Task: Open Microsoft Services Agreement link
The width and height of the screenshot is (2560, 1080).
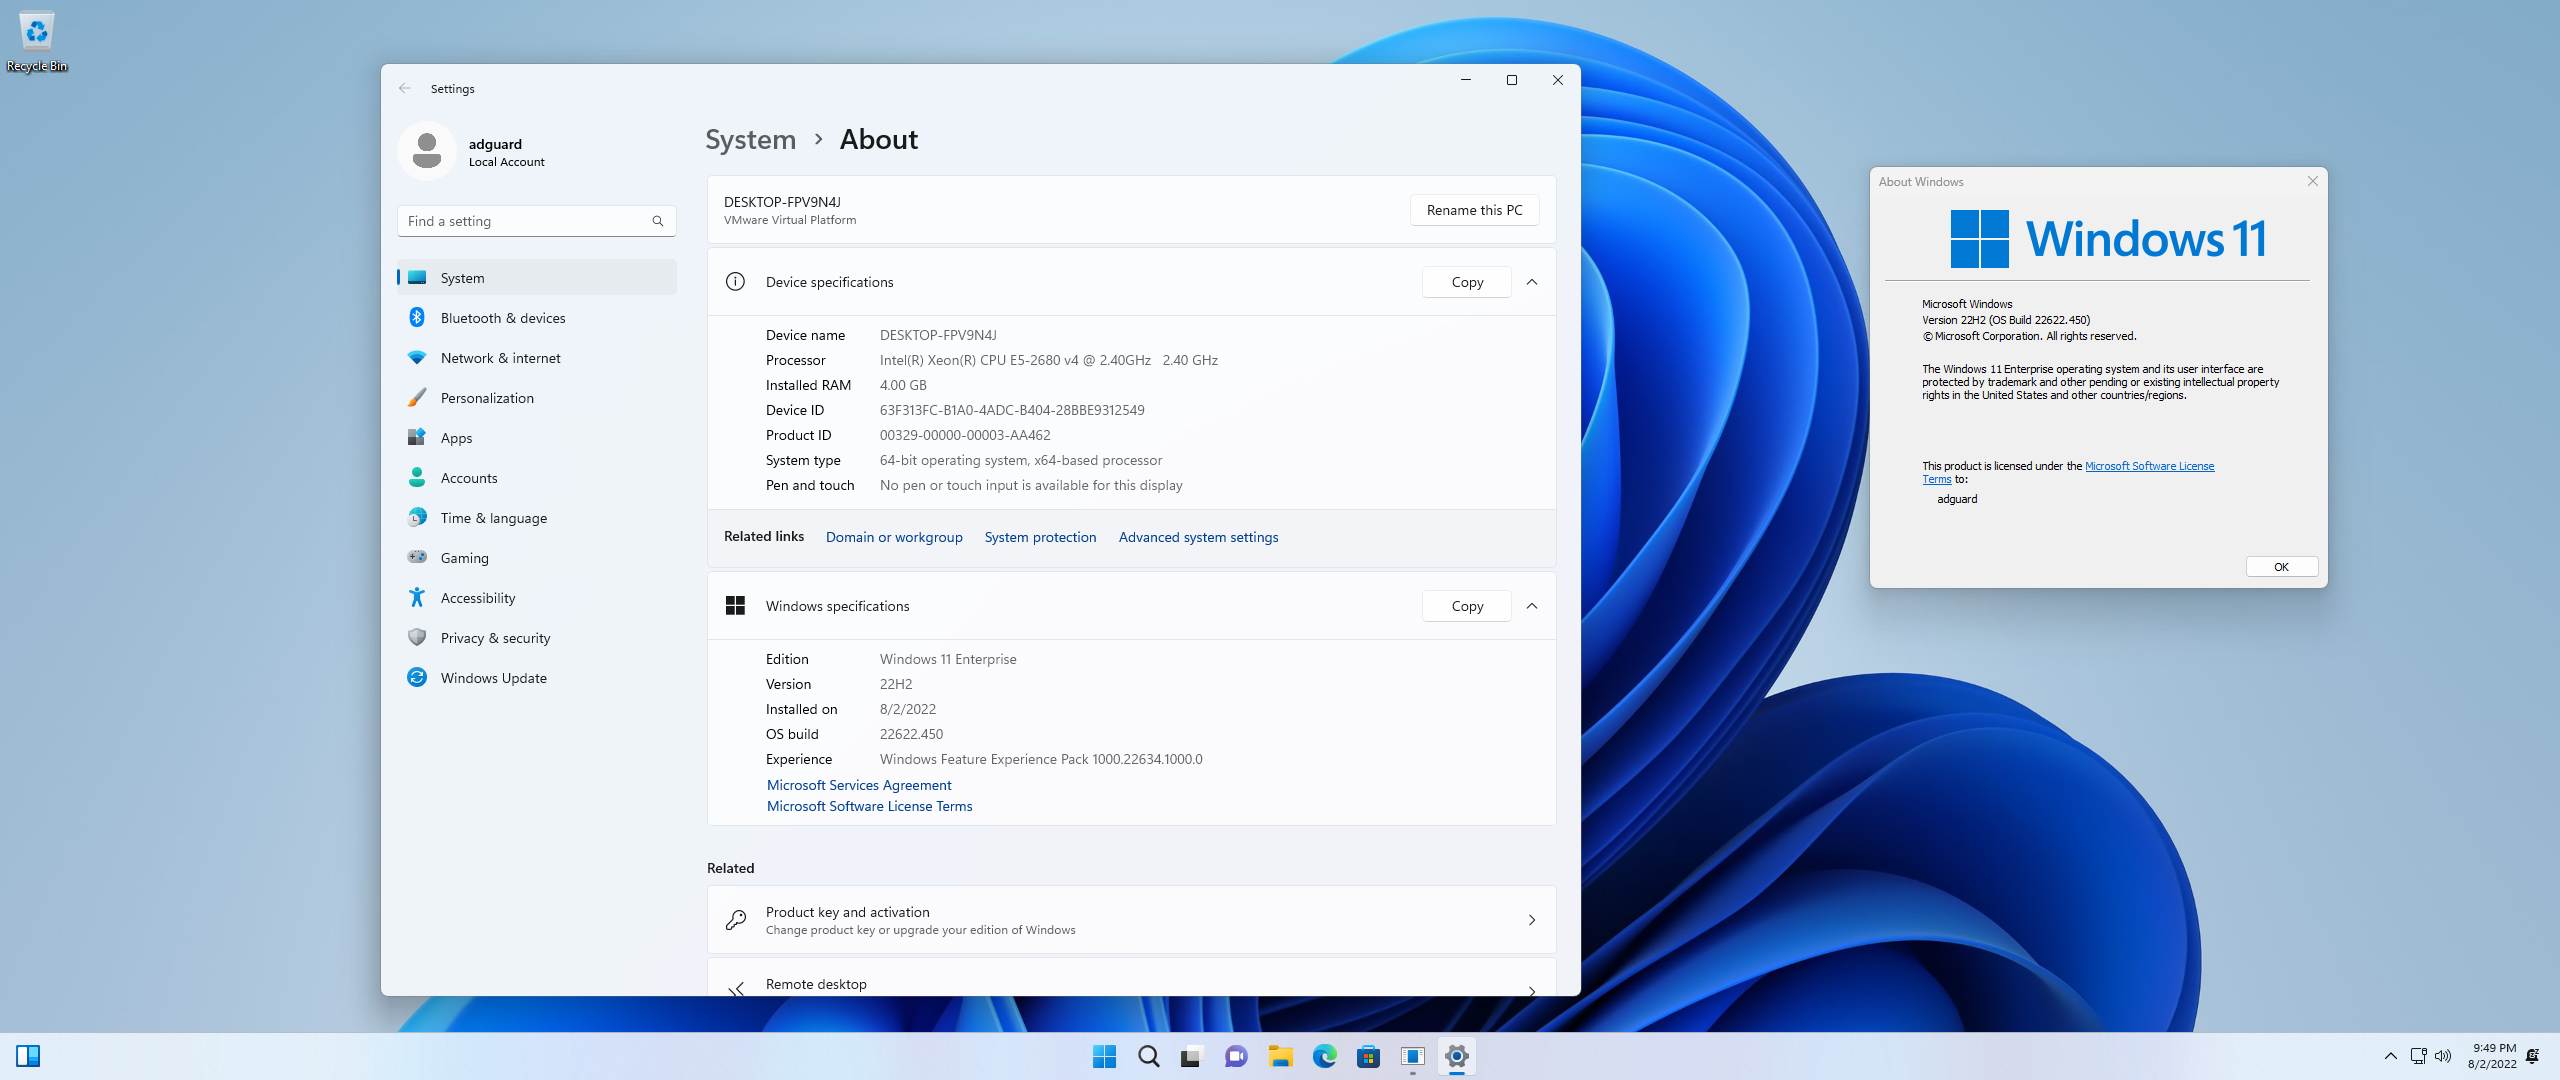Action: pos(859,785)
